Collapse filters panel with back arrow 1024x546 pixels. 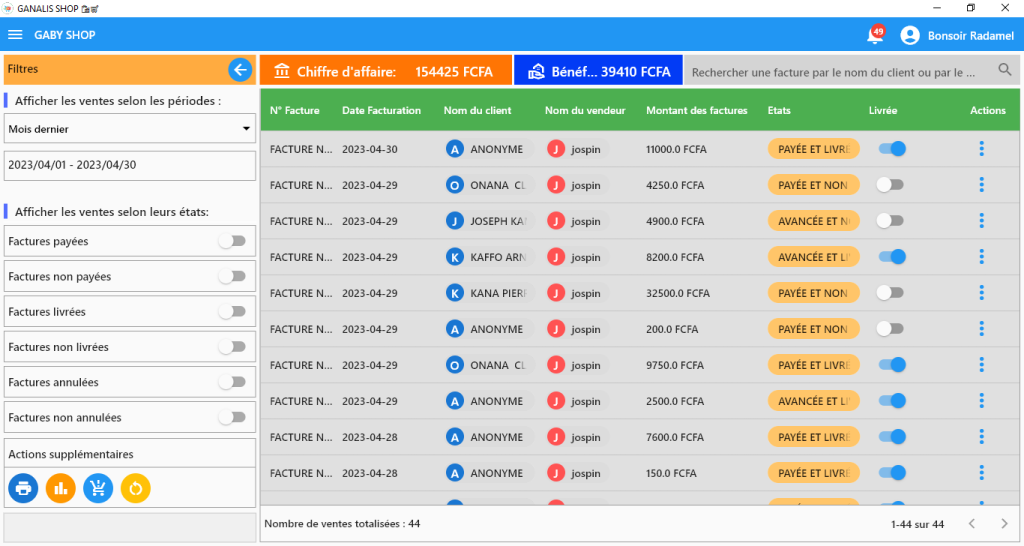240,69
